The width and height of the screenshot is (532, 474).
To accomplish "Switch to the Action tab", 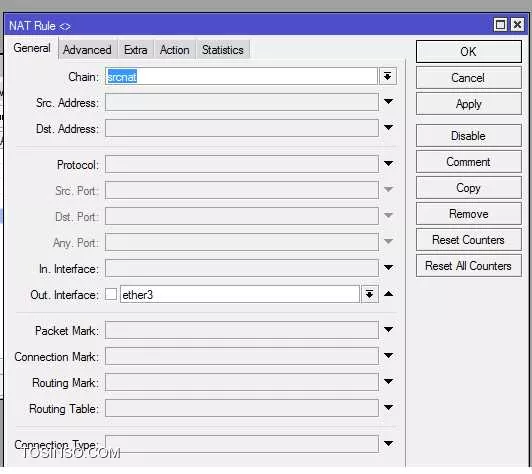I will click(x=174, y=50).
